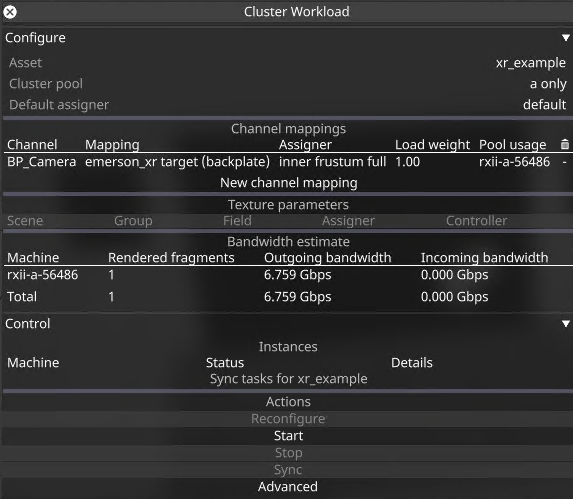
Task: Collapse the Control section arrow
Action: pyautogui.click(x=566, y=324)
